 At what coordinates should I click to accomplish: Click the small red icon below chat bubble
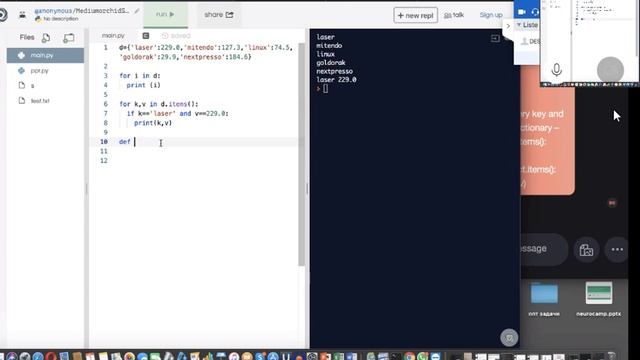pos(612,202)
